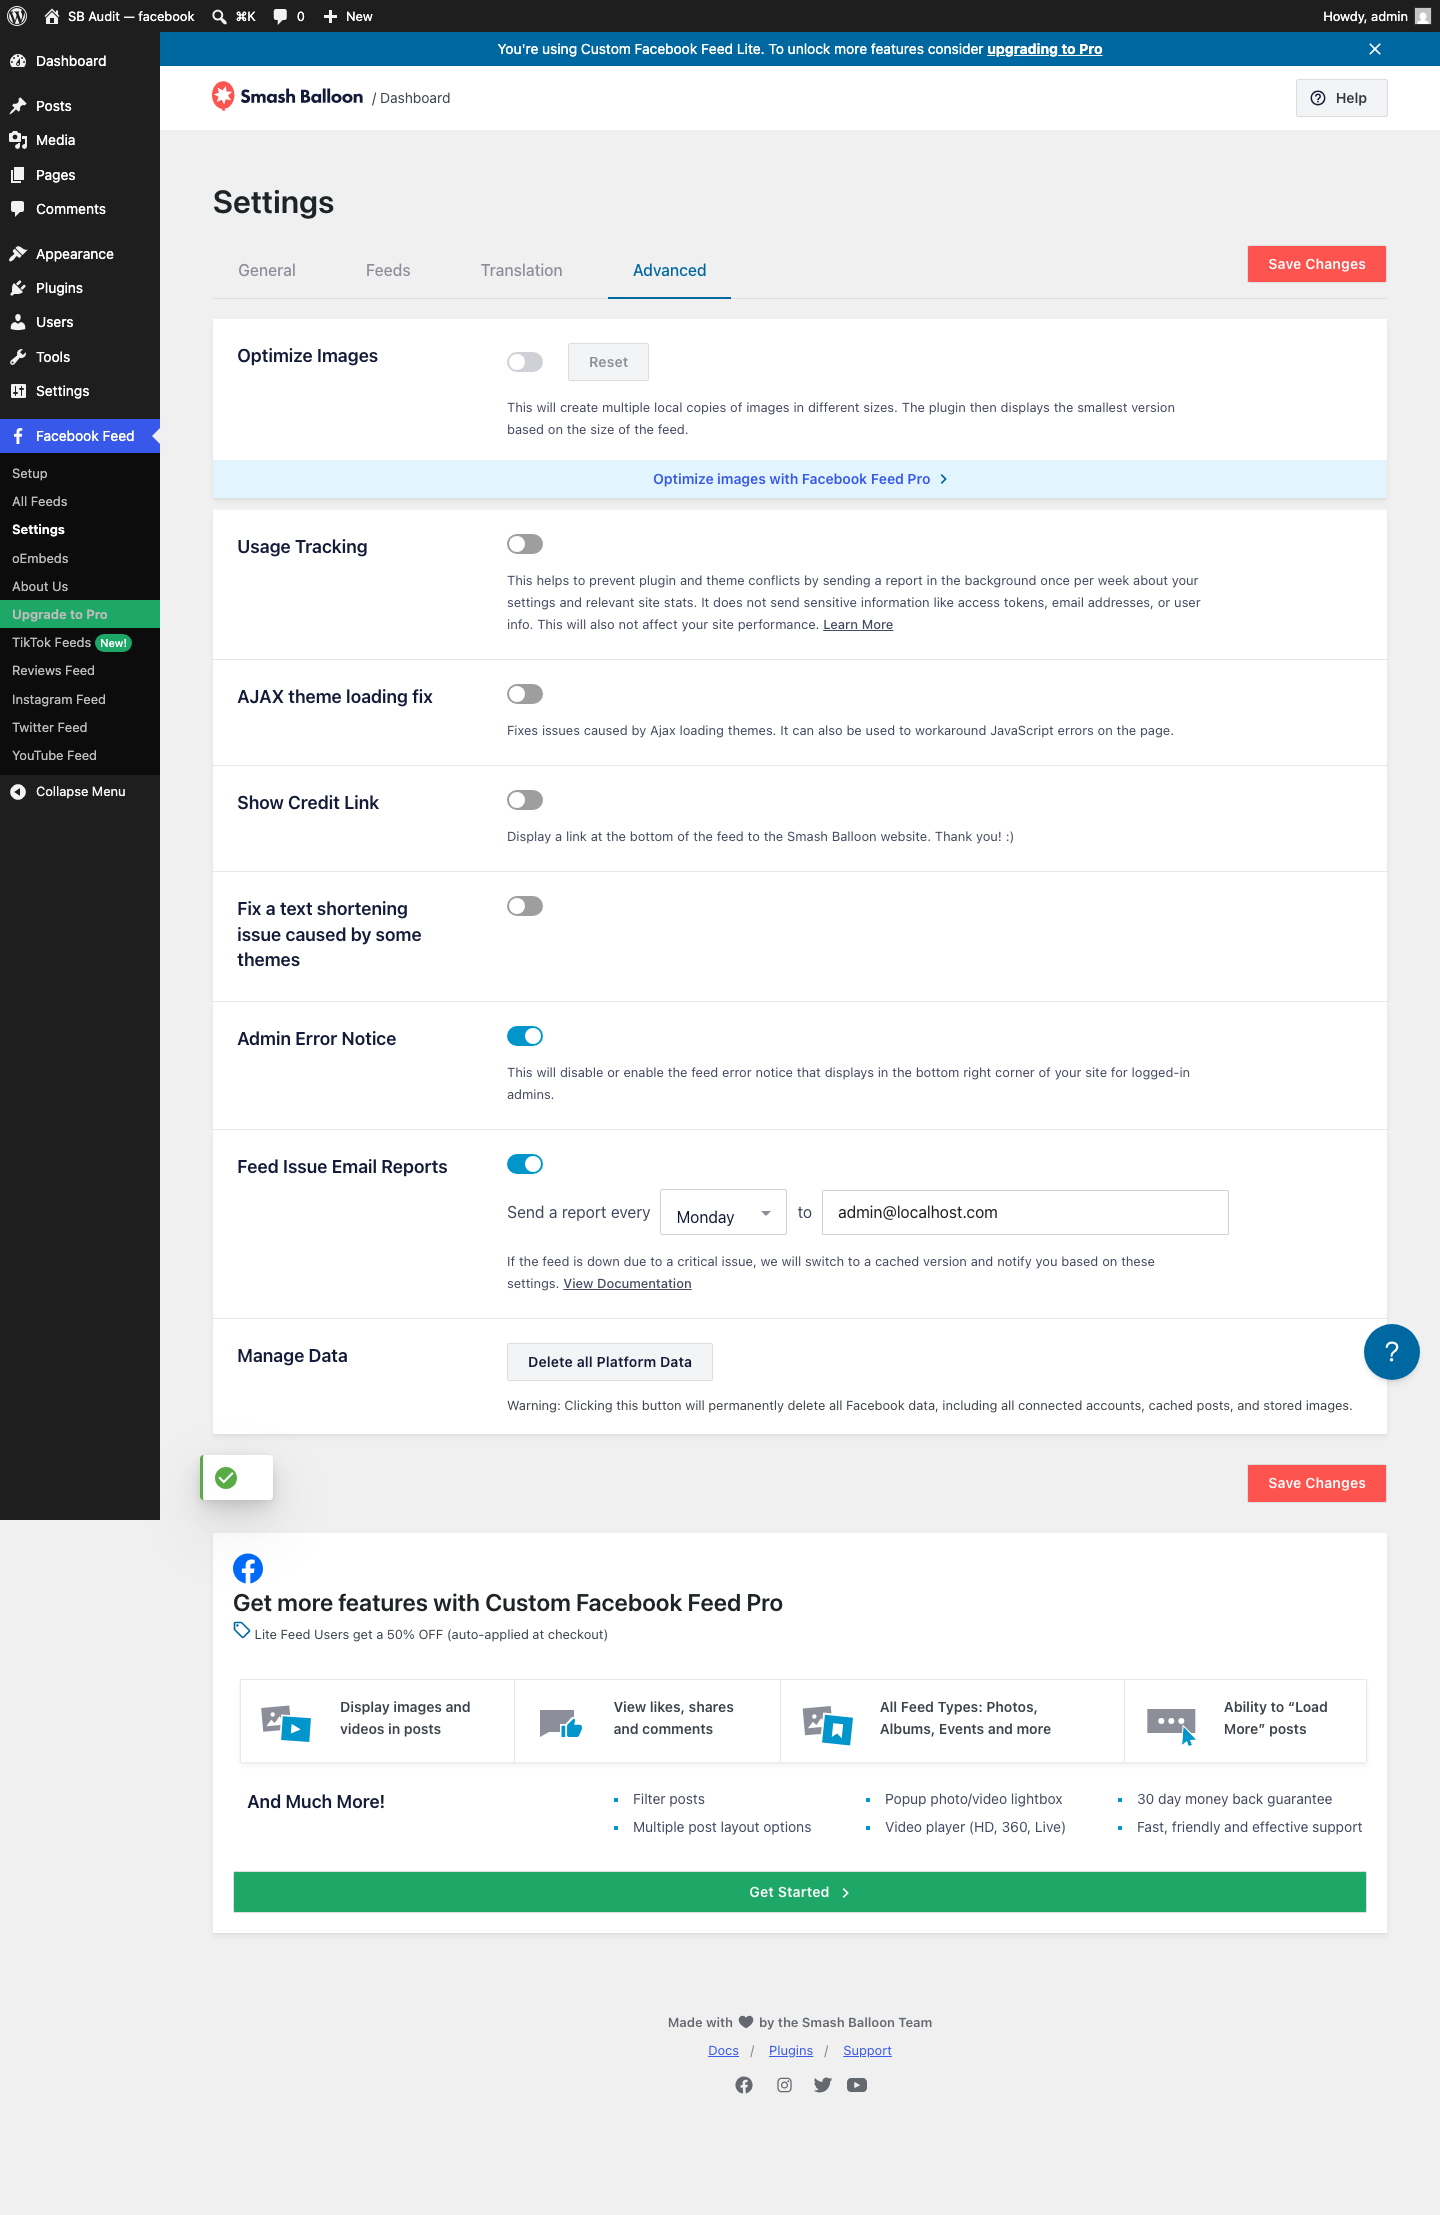Open the Docs footer link

pos(723,2050)
